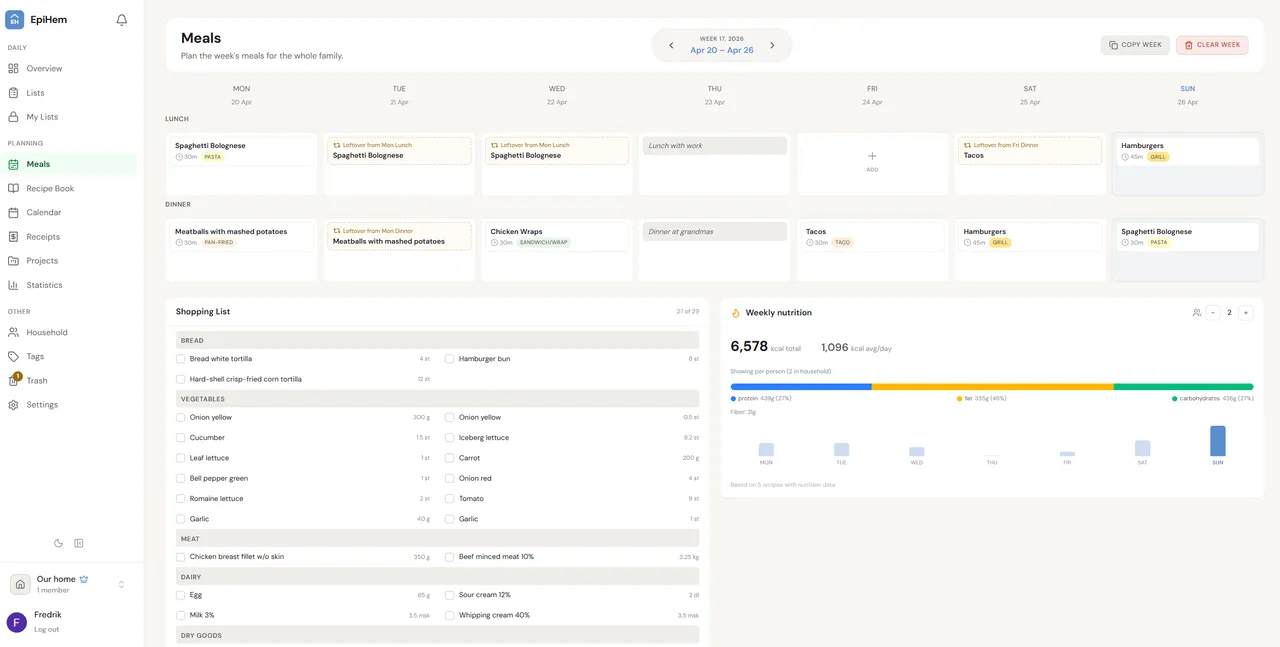Collapse sidebar using panel icon

coord(79,543)
